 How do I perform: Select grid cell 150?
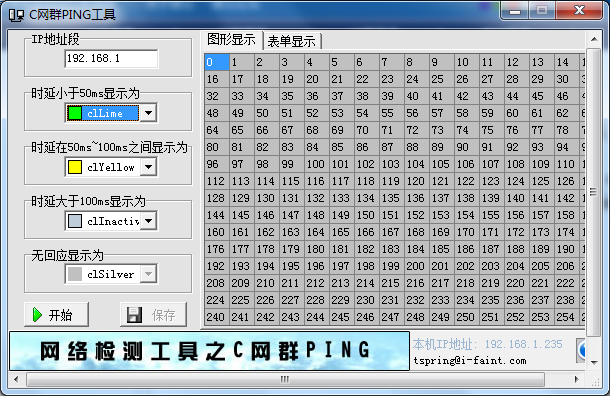366,215
